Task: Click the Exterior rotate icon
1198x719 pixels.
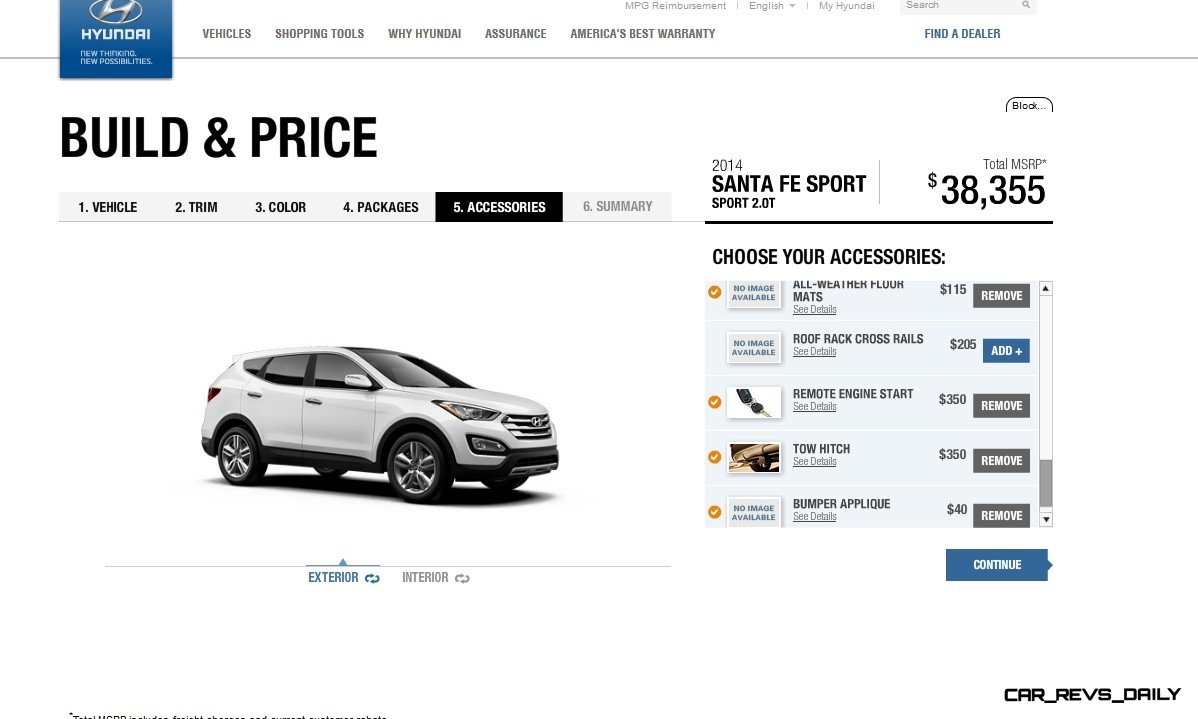Action: coord(372,578)
